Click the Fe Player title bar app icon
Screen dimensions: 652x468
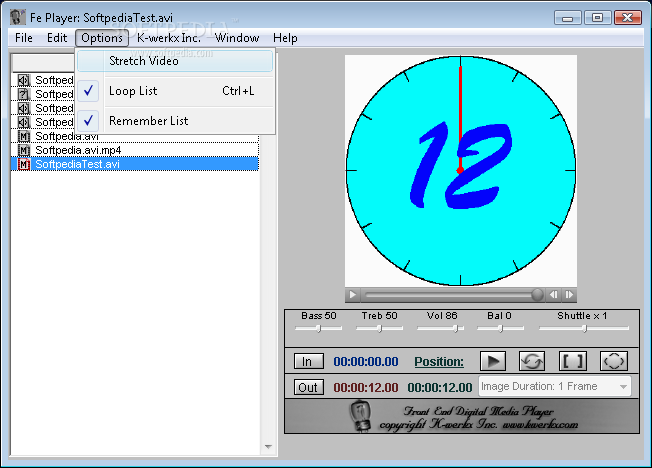pyautogui.click(x=18, y=17)
